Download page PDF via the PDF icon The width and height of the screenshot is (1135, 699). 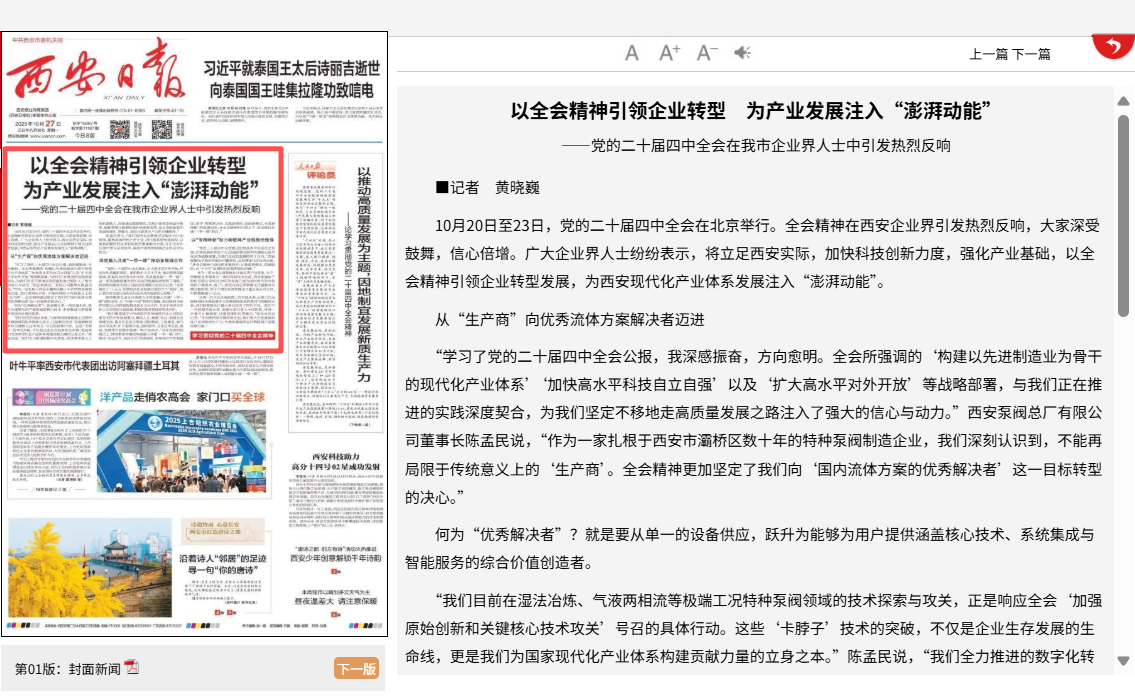pos(132,667)
